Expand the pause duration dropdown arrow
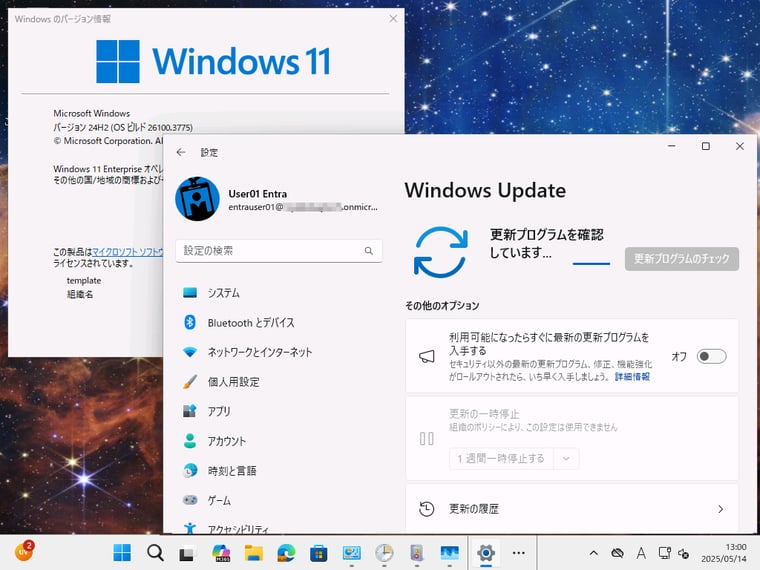 point(566,458)
